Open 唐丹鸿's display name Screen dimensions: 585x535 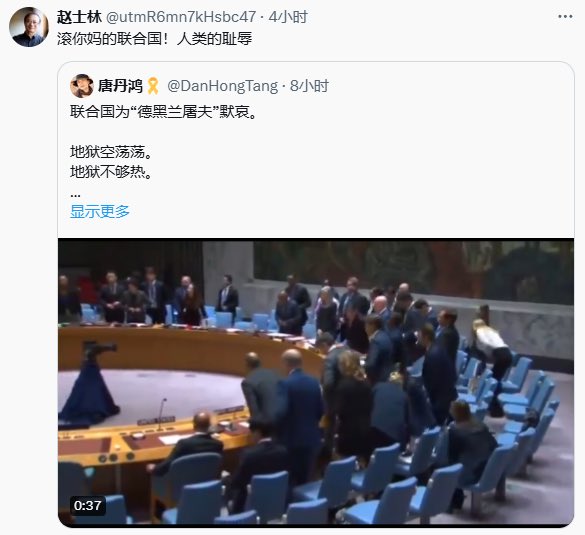120,86
